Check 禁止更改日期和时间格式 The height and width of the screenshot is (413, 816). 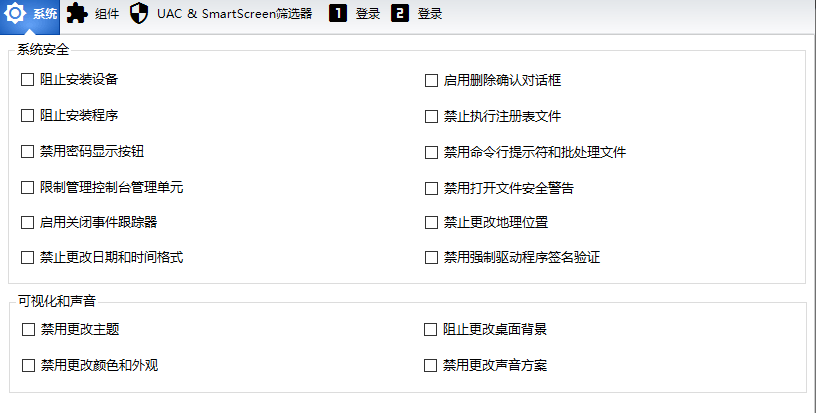28,257
